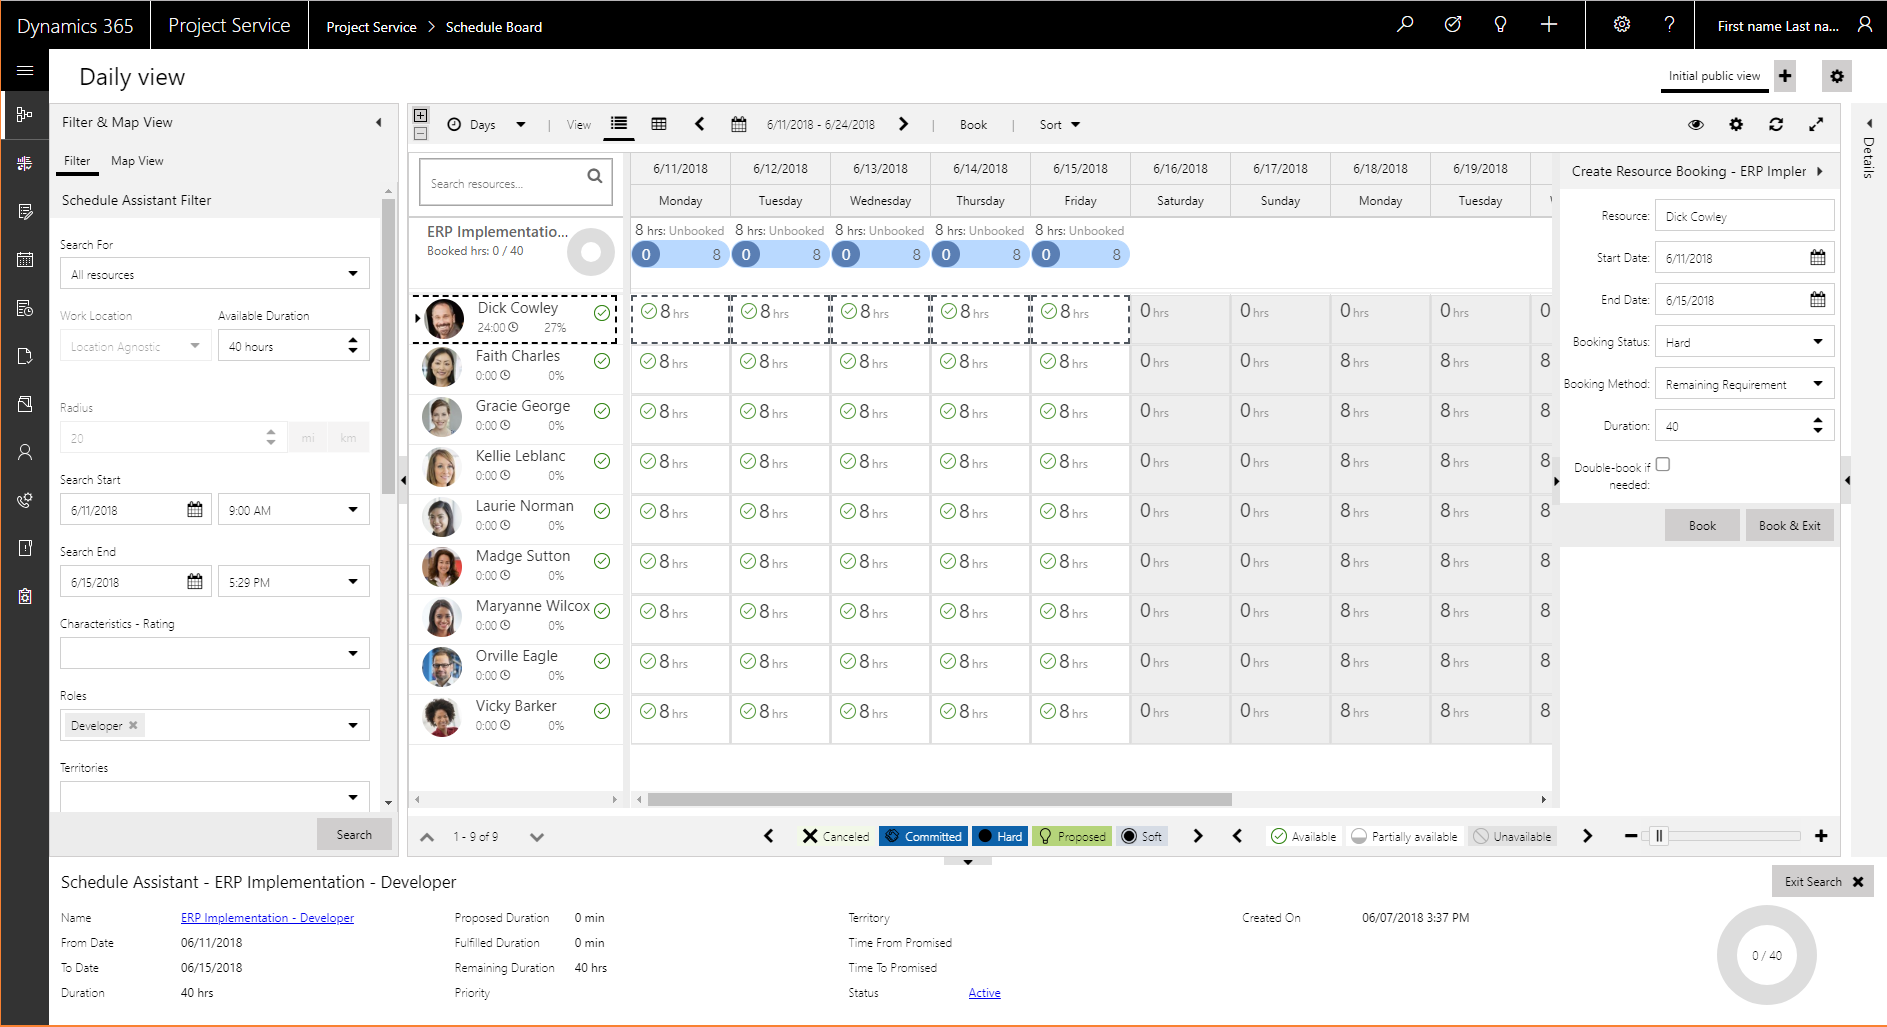Viewport: 1887px width, 1027px height.
Task: Click the plus quick create icon
Action: coord(1549,25)
